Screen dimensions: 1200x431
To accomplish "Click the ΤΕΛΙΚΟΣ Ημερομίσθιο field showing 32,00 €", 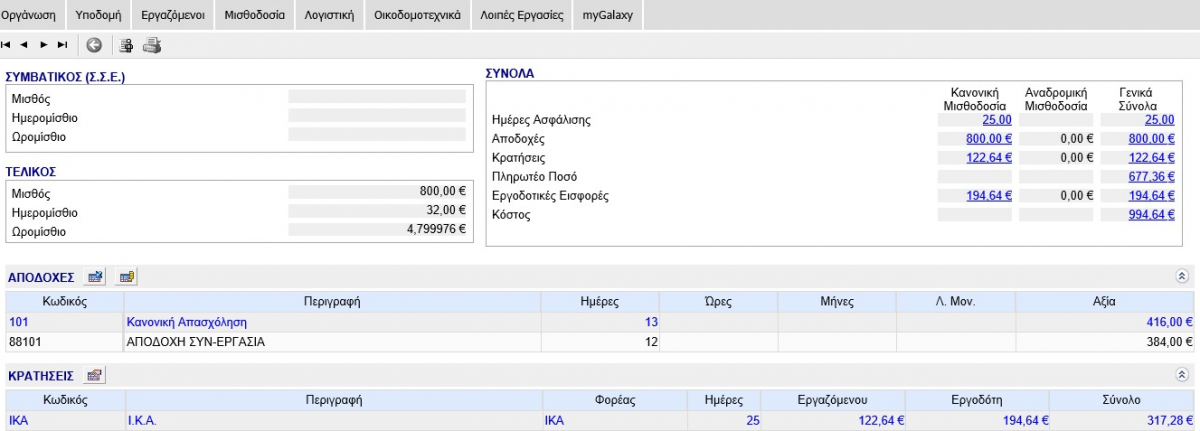I will tap(377, 211).
